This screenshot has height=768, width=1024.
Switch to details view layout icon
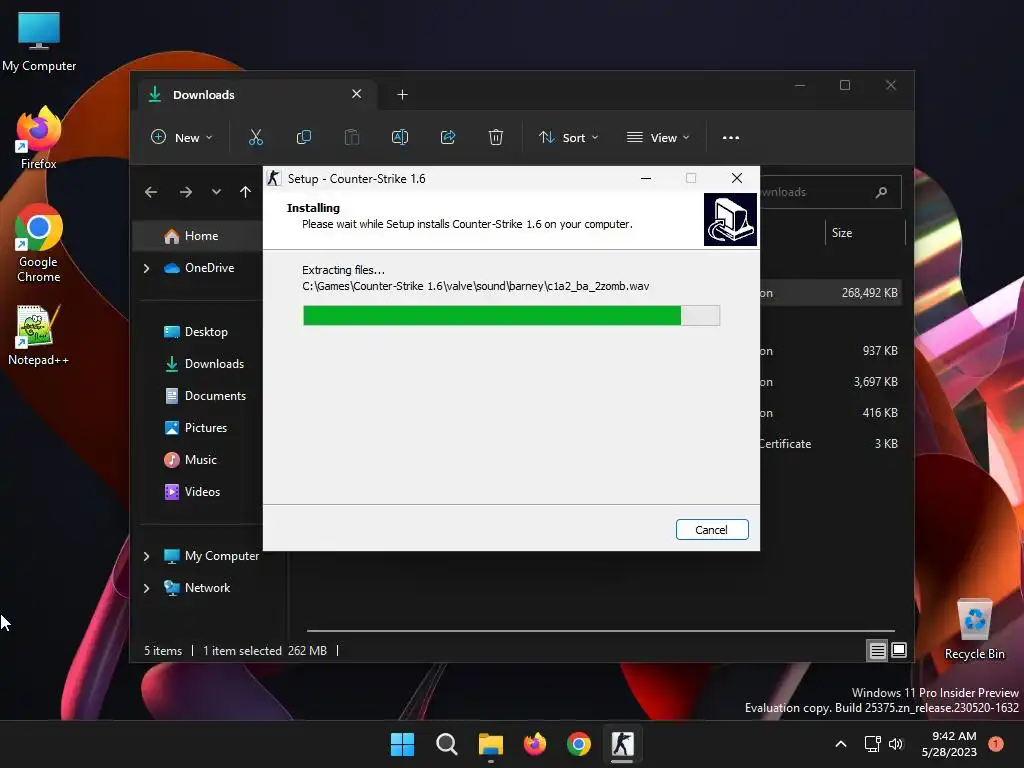click(878, 650)
